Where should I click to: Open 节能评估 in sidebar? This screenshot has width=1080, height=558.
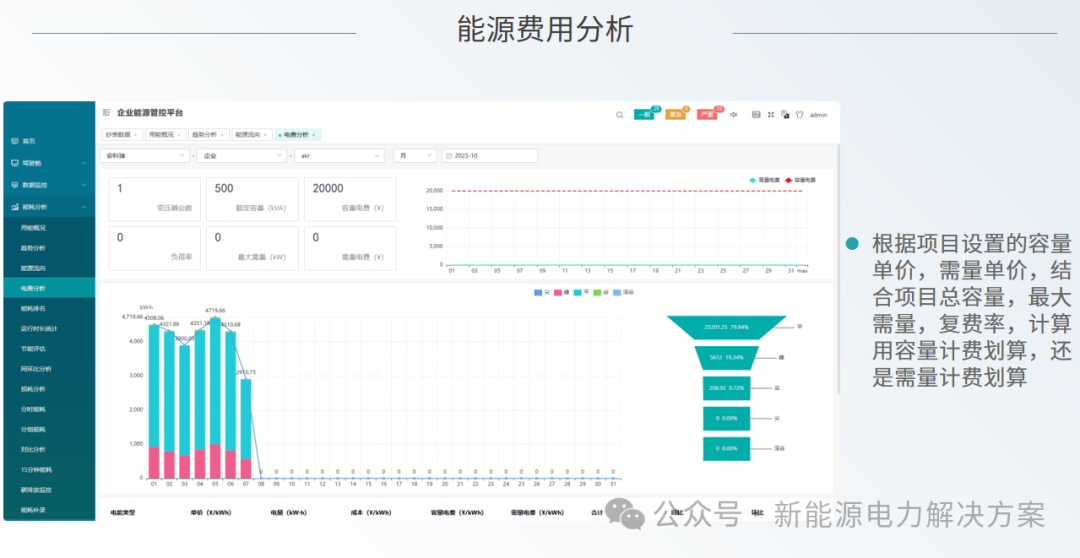click(x=49, y=349)
